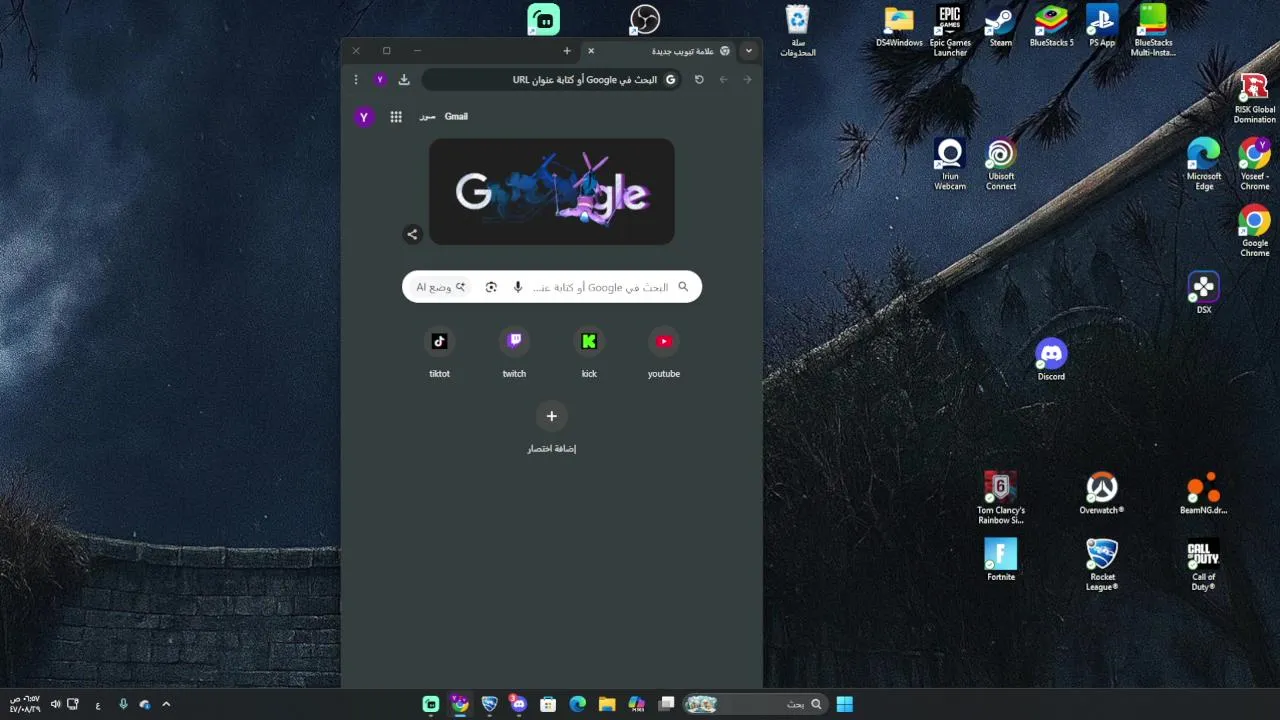1280x720 pixels.
Task: Expand hidden system tray icons
Action: 166,704
